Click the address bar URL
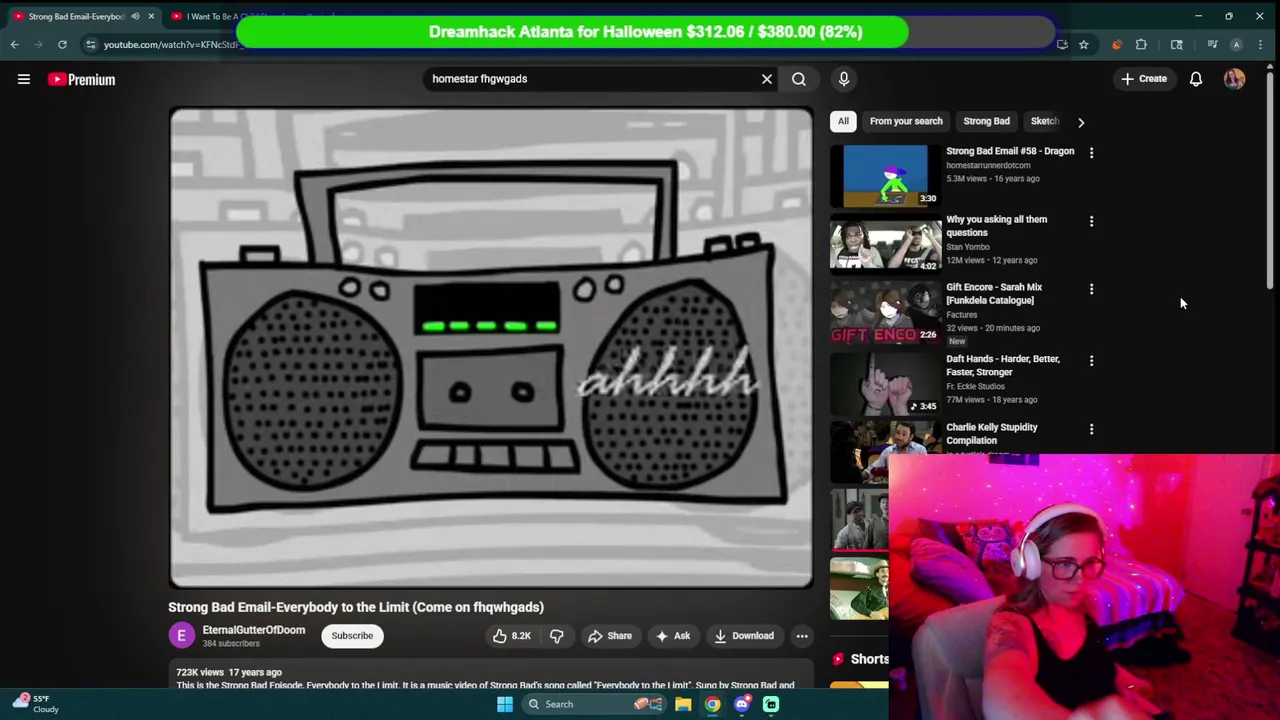 [x=170, y=44]
